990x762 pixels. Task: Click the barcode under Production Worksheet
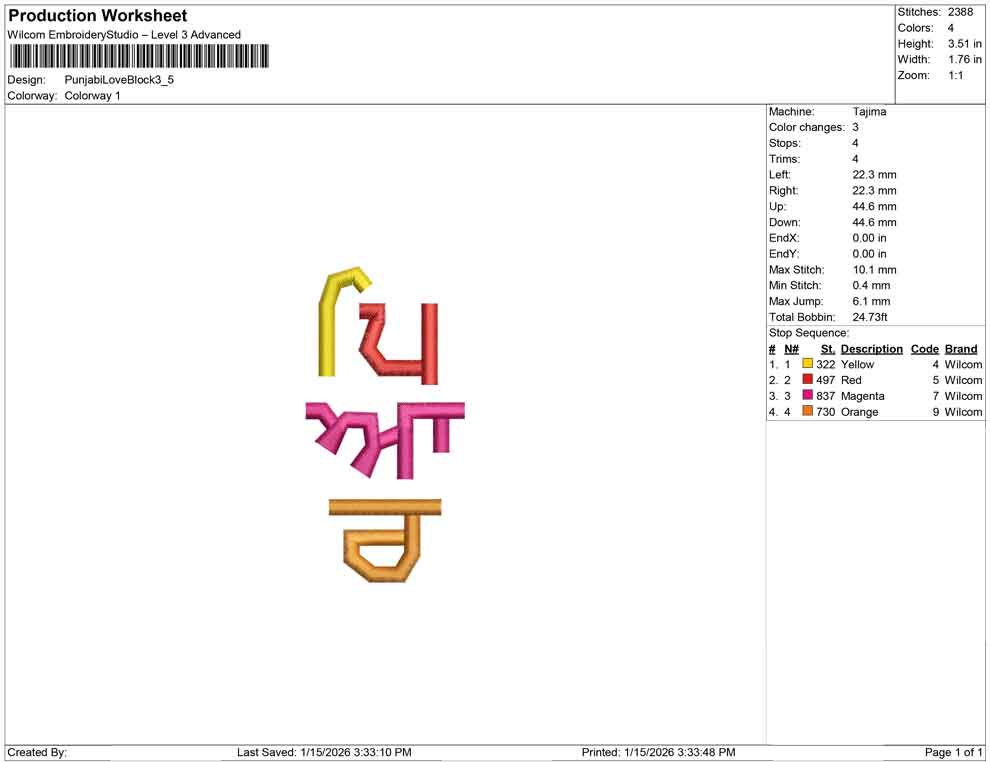pos(140,57)
